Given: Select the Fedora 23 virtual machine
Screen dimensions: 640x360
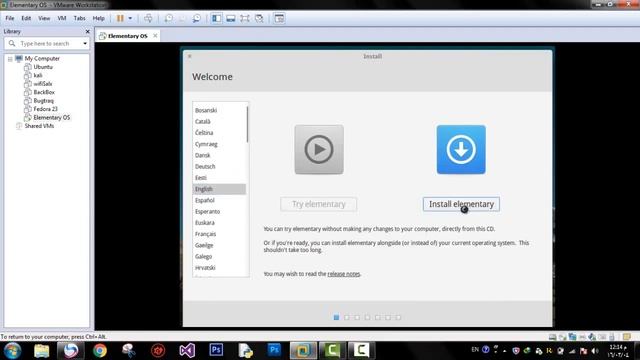Looking at the screenshot, I should pyautogui.click(x=45, y=109).
